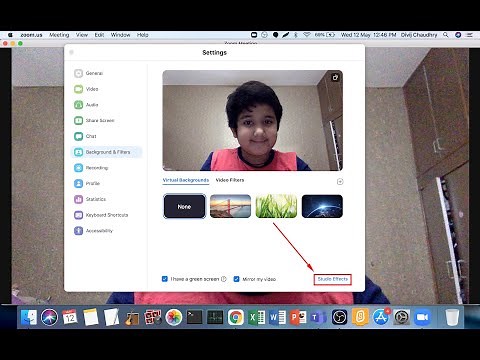
Task: Launch Microsoft Teams from the Dock
Action: coord(319,317)
